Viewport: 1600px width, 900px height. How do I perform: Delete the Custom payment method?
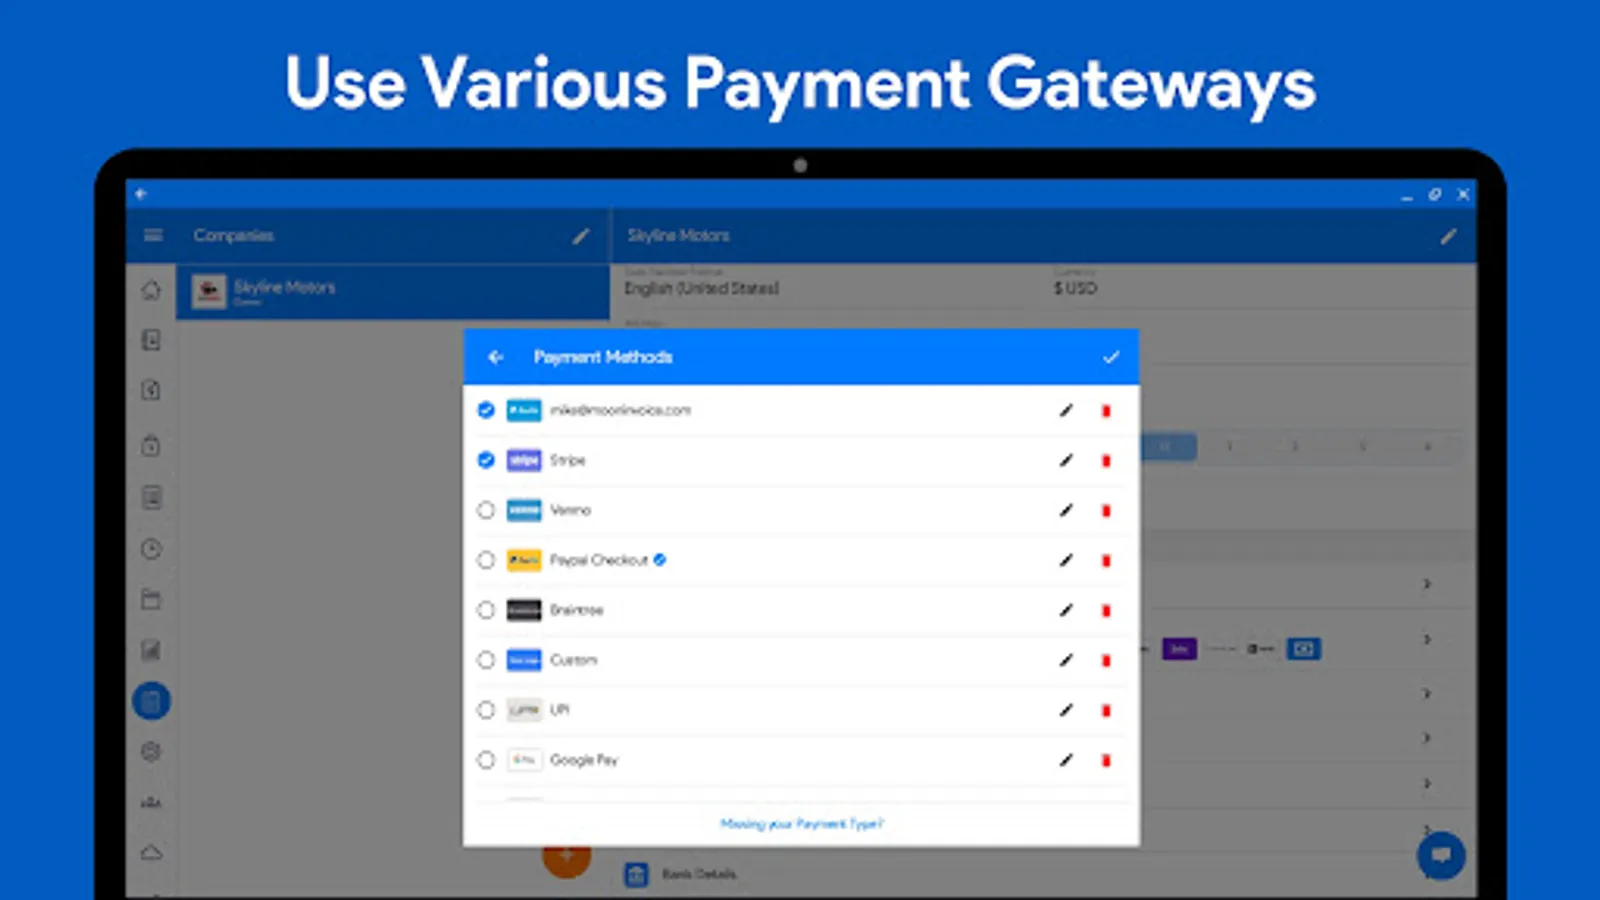[1106, 661]
